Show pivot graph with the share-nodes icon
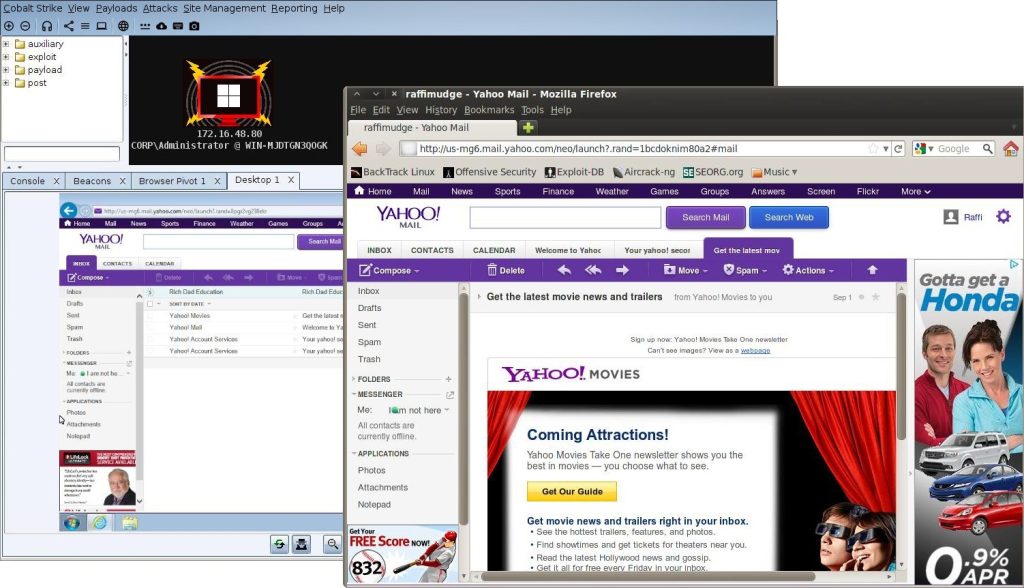 [x=69, y=26]
